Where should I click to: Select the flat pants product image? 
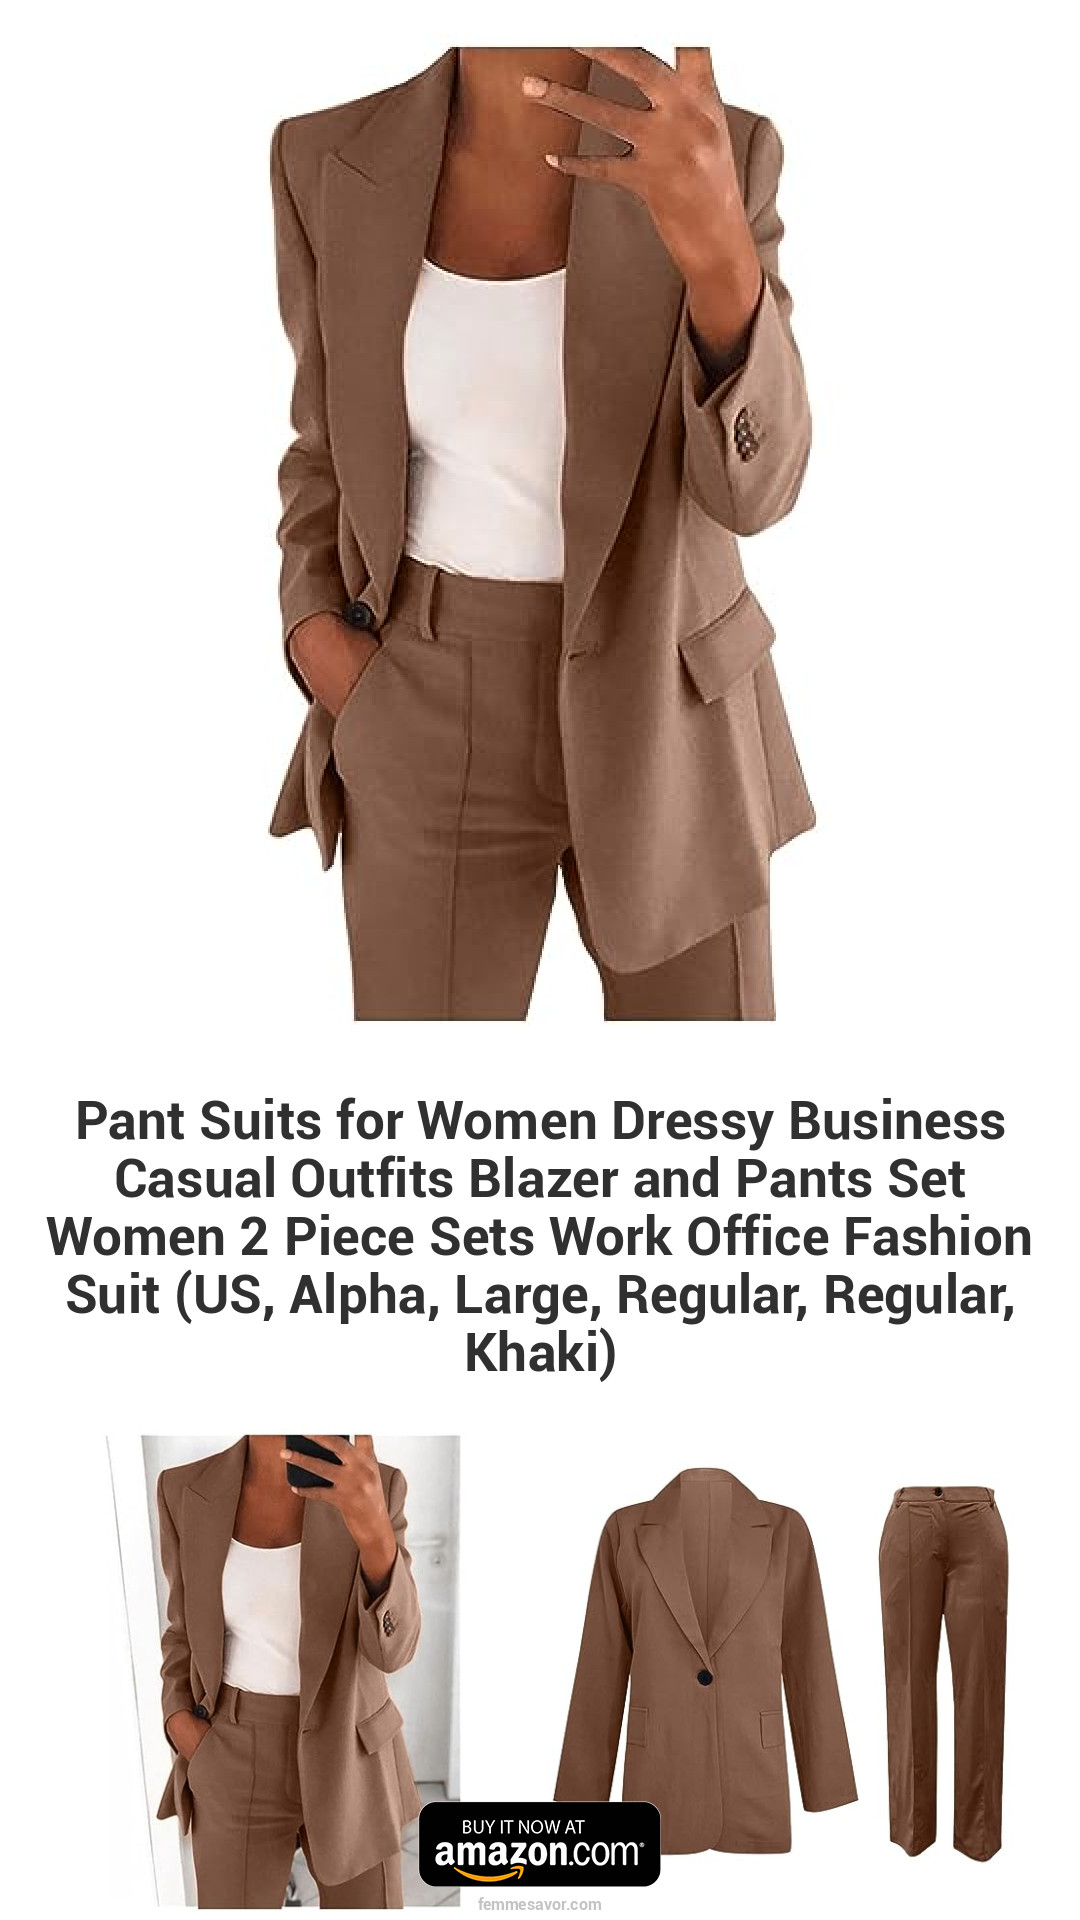click(x=944, y=1672)
